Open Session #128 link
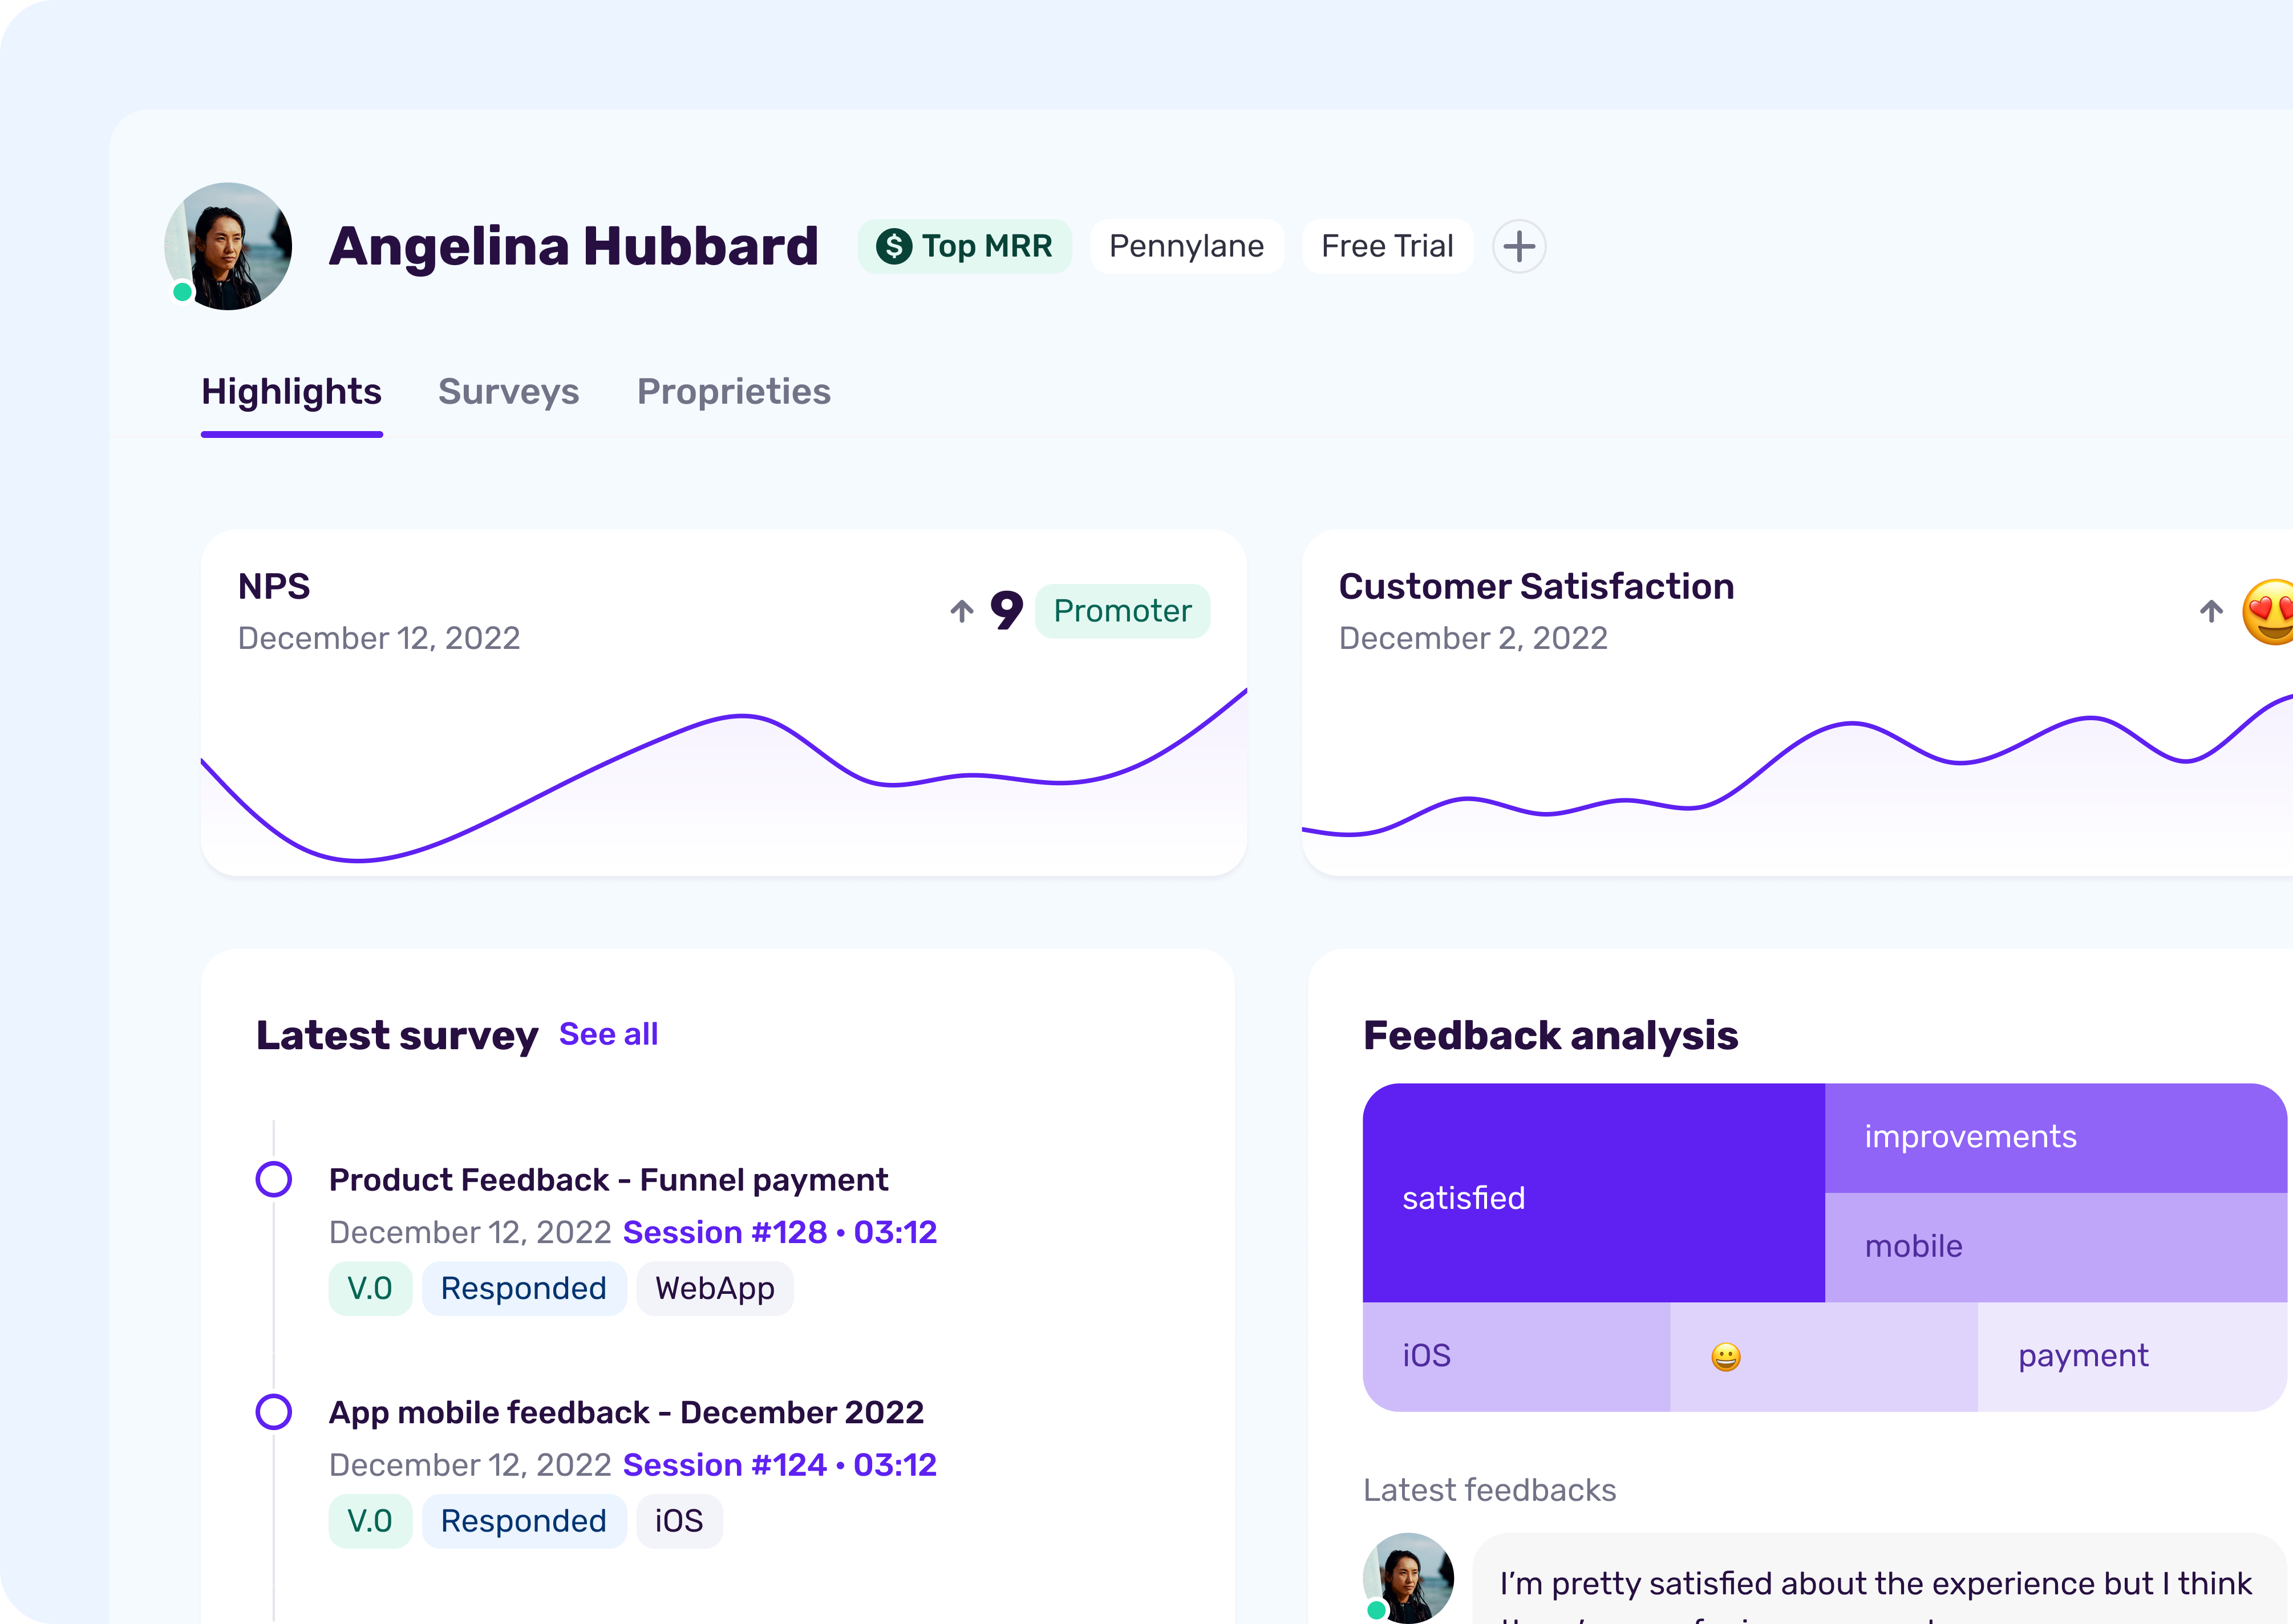This screenshot has height=1624, width=2293. tap(779, 1232)
